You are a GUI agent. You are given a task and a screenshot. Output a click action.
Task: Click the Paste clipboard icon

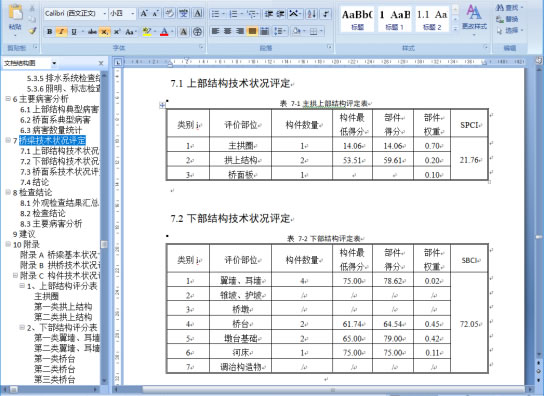click(16, 12)
